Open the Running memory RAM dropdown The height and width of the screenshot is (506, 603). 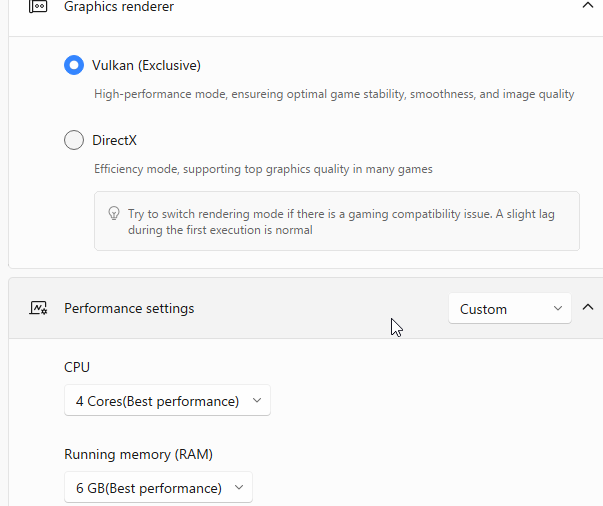tap(158, 488)
